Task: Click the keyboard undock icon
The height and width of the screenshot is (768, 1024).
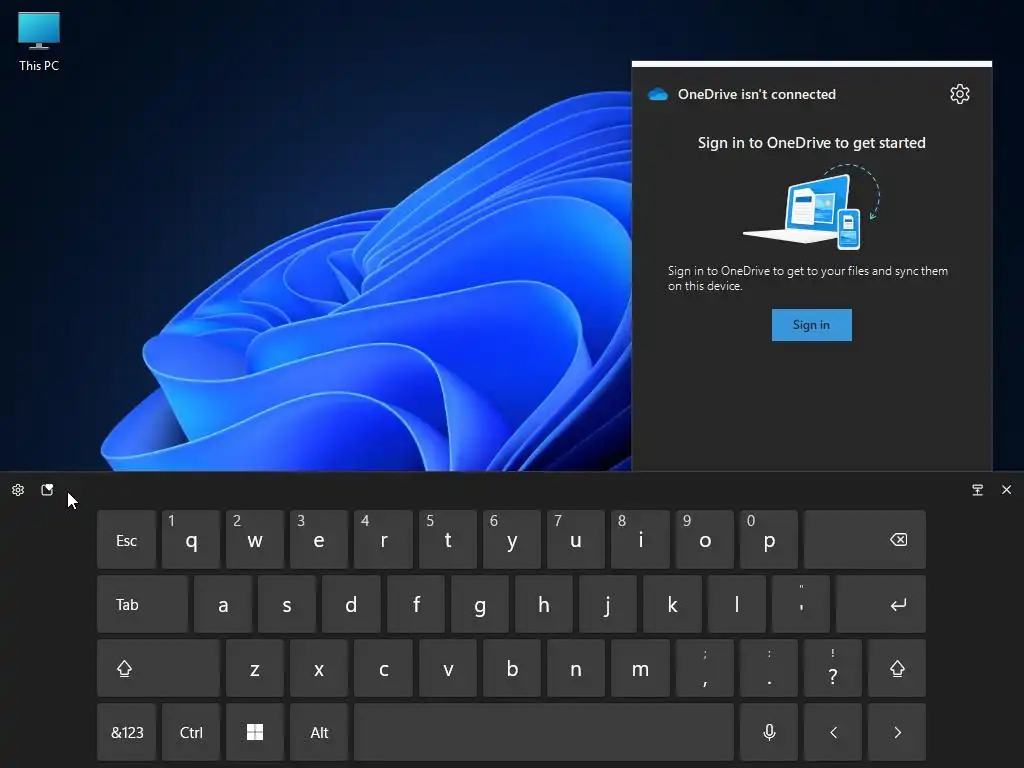Action: [977, 490]
